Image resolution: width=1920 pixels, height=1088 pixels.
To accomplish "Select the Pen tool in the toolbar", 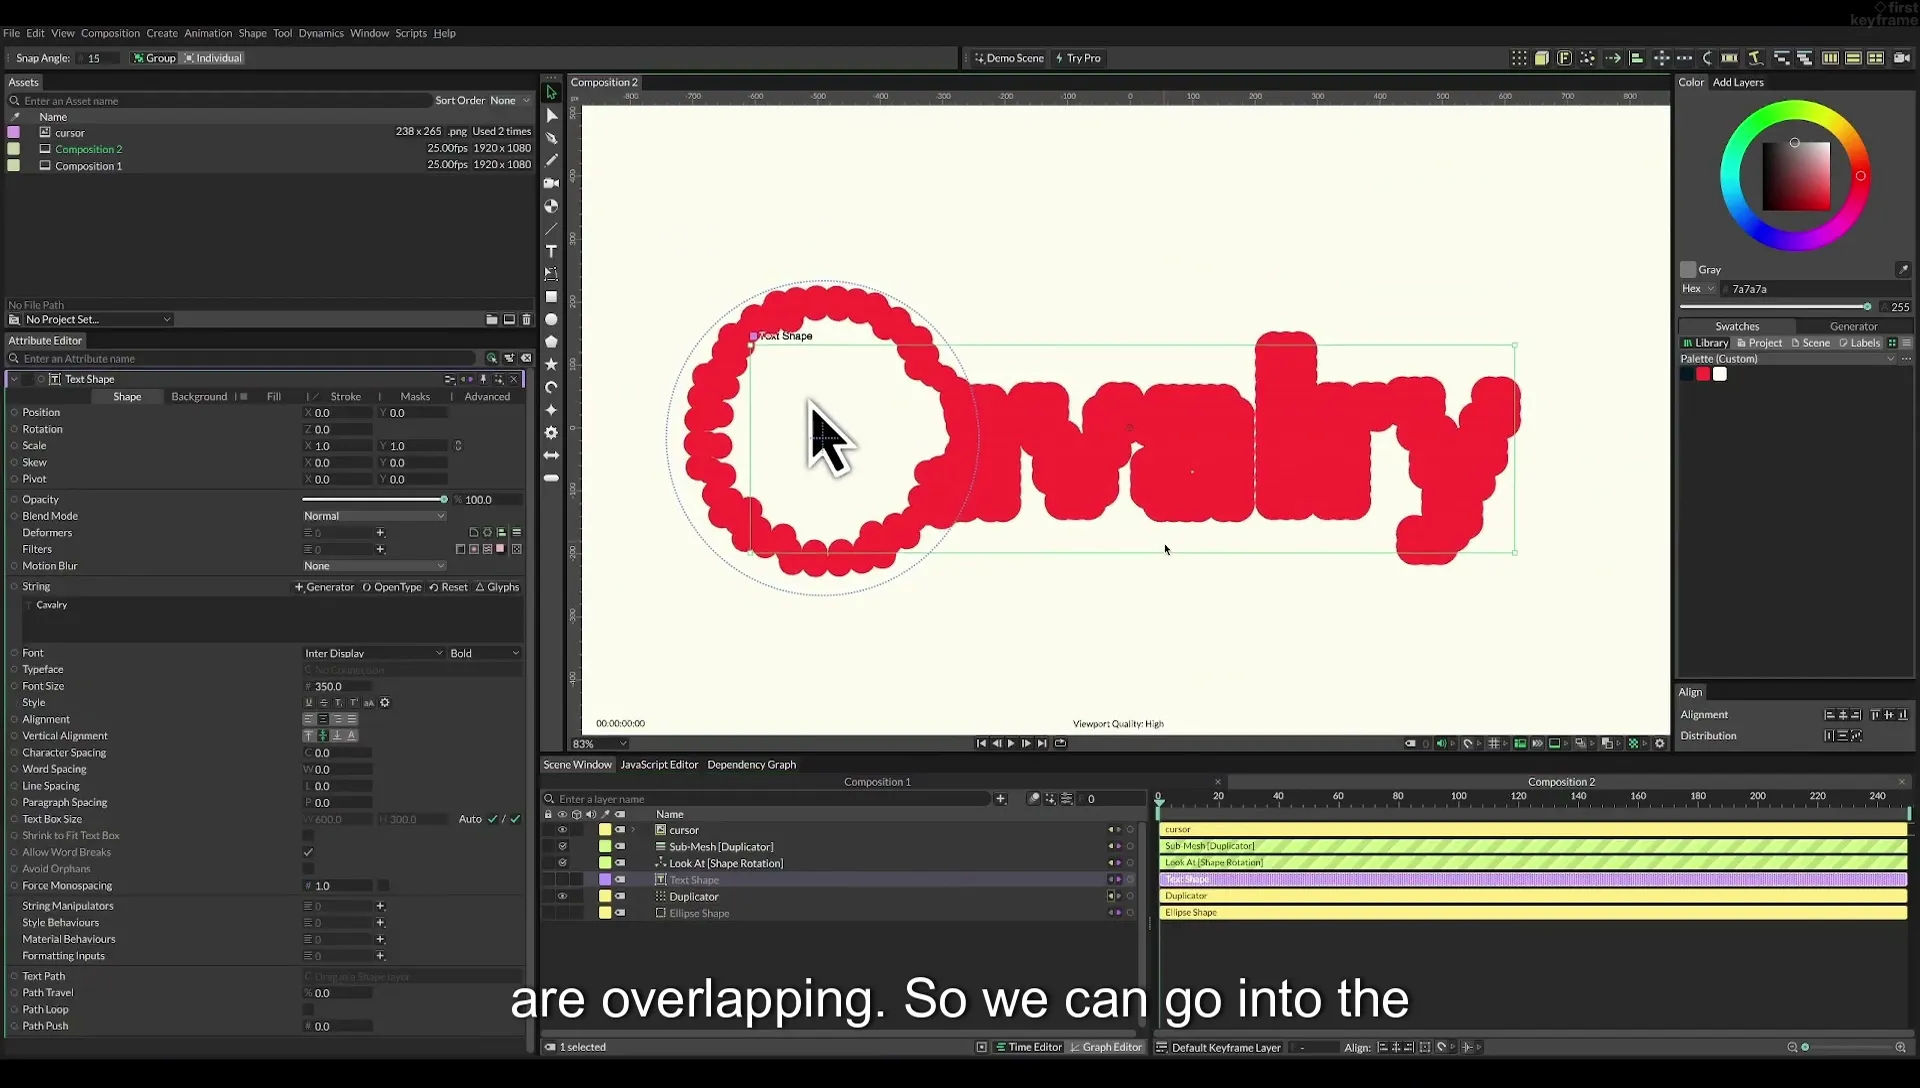I will pos(551,138).
